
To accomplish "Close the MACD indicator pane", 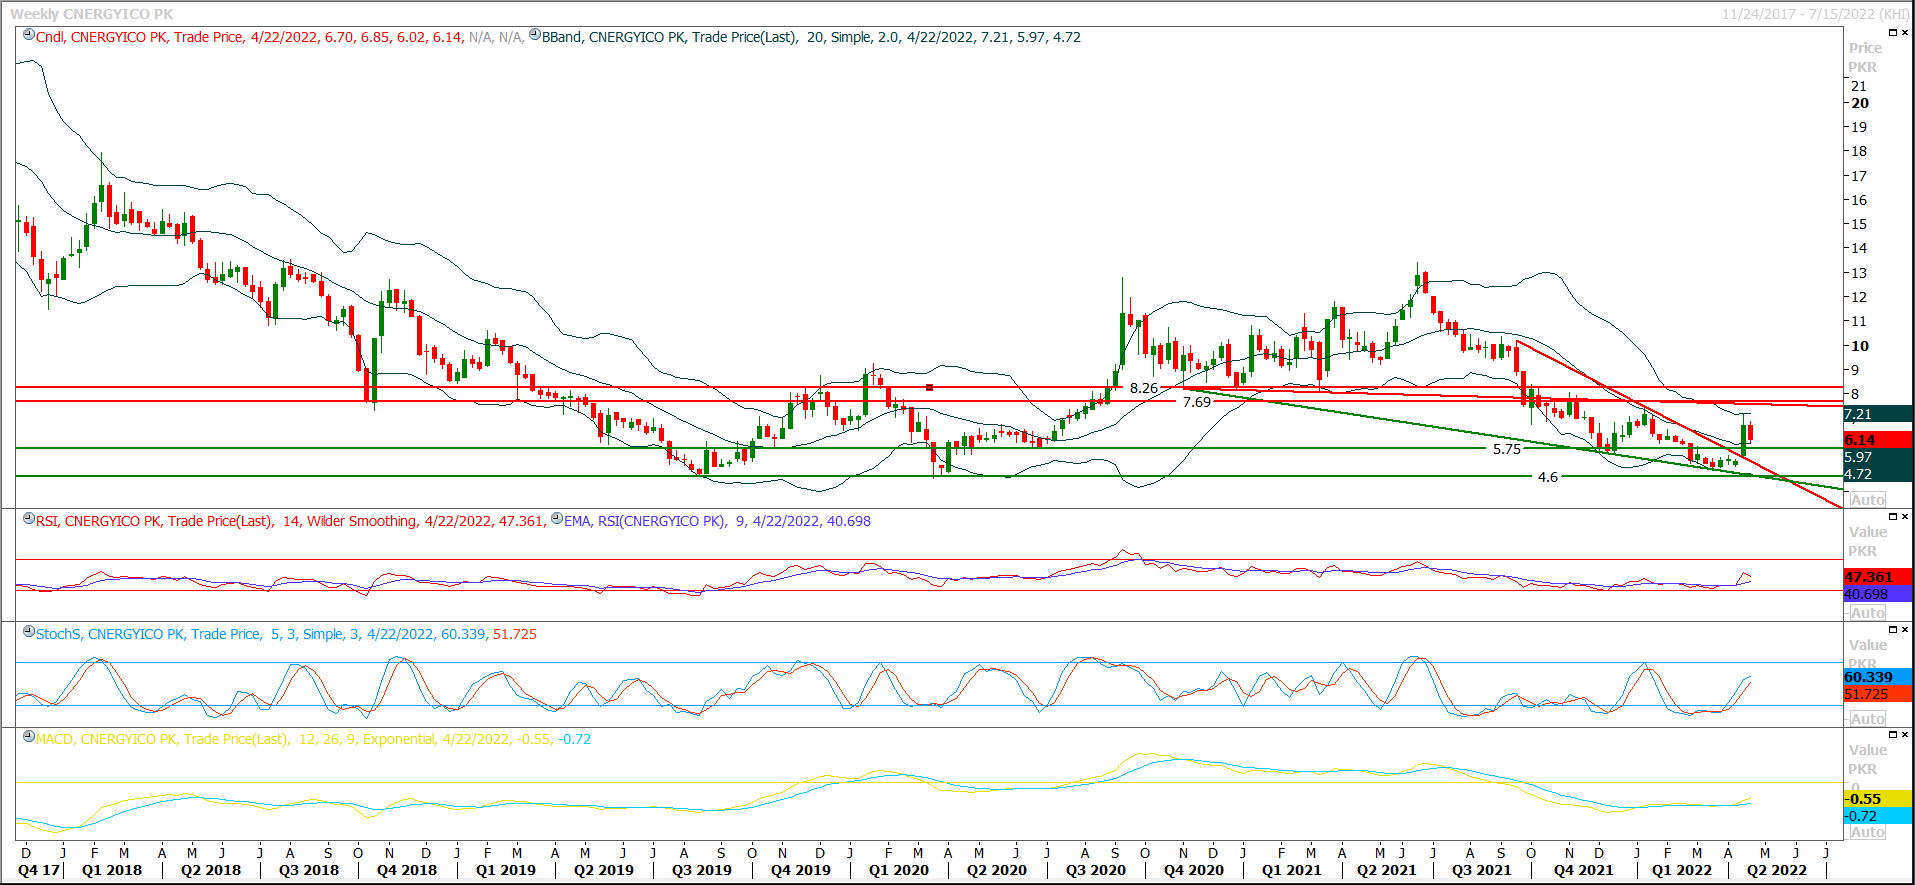I will point(1904,735).
